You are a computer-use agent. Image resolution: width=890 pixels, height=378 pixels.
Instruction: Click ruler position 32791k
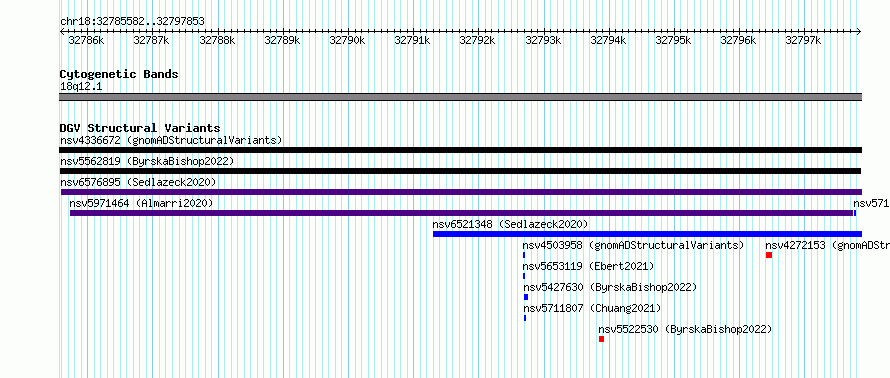pos(413,41)
